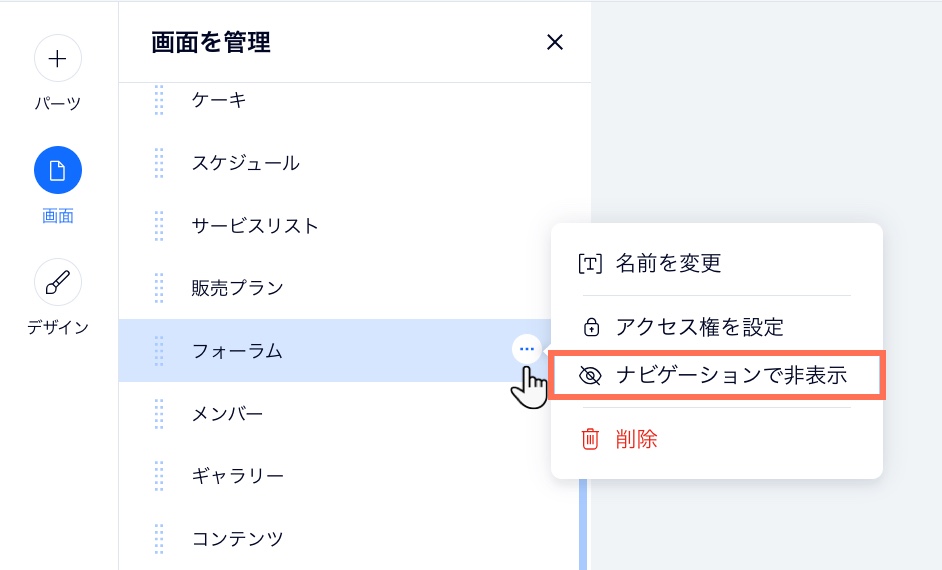Image resolution: width=942 pixels, height=570 pixels.
Task: Select the ケーキ page in list
Action: coord(219,100)
